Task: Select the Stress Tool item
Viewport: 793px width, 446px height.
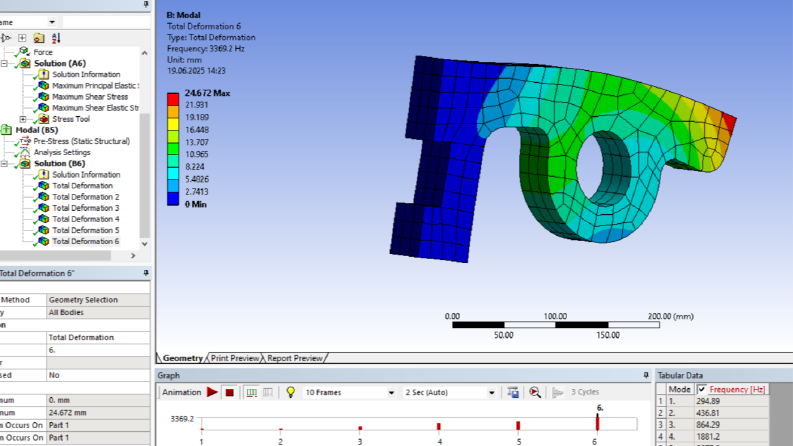Action: (71, 119)
